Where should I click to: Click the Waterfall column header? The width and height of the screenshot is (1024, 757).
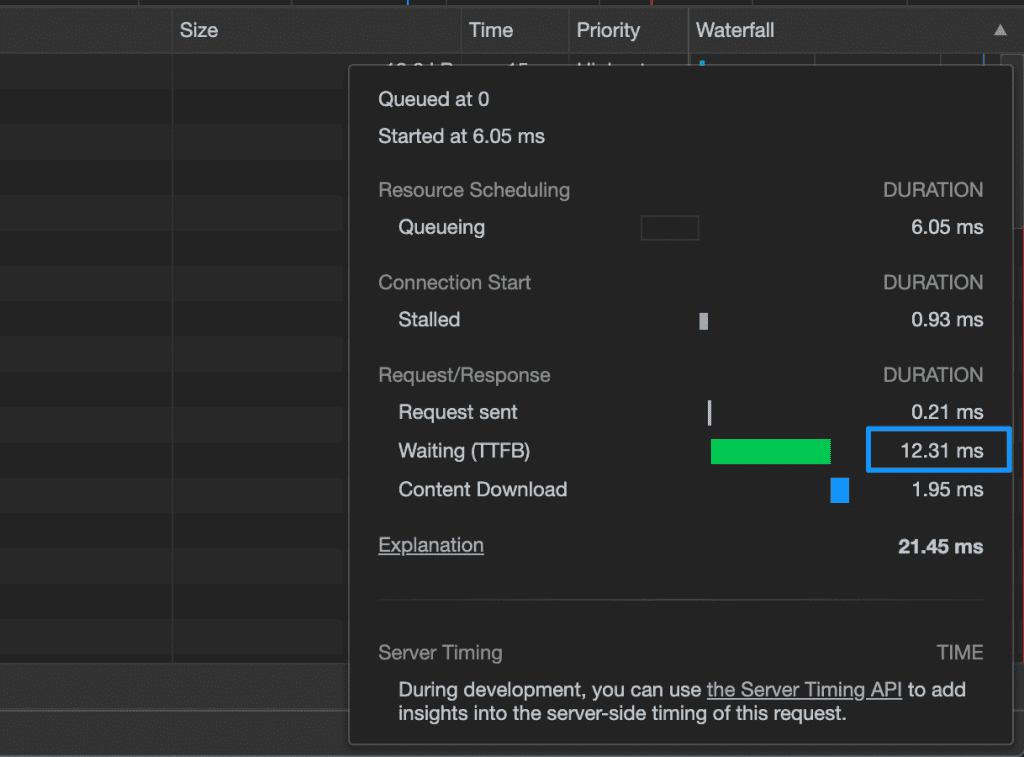pyautogui.click(x=735, y=31)
